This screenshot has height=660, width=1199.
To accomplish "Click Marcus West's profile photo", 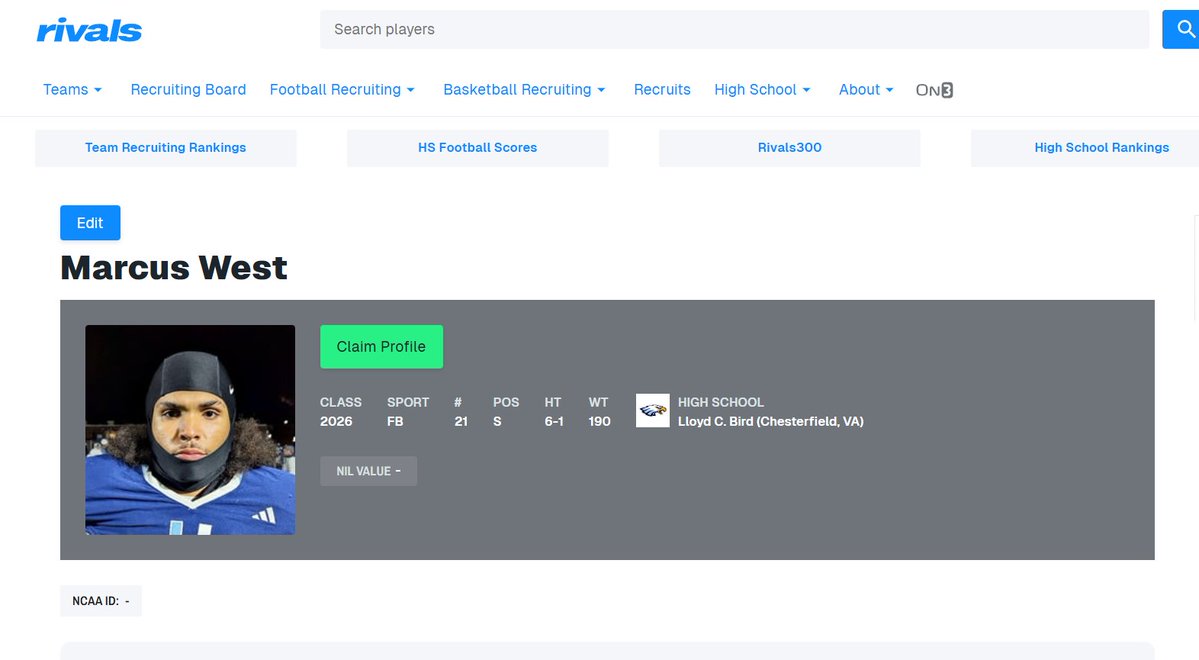I will pyautogui.click(x=190, y=430).
